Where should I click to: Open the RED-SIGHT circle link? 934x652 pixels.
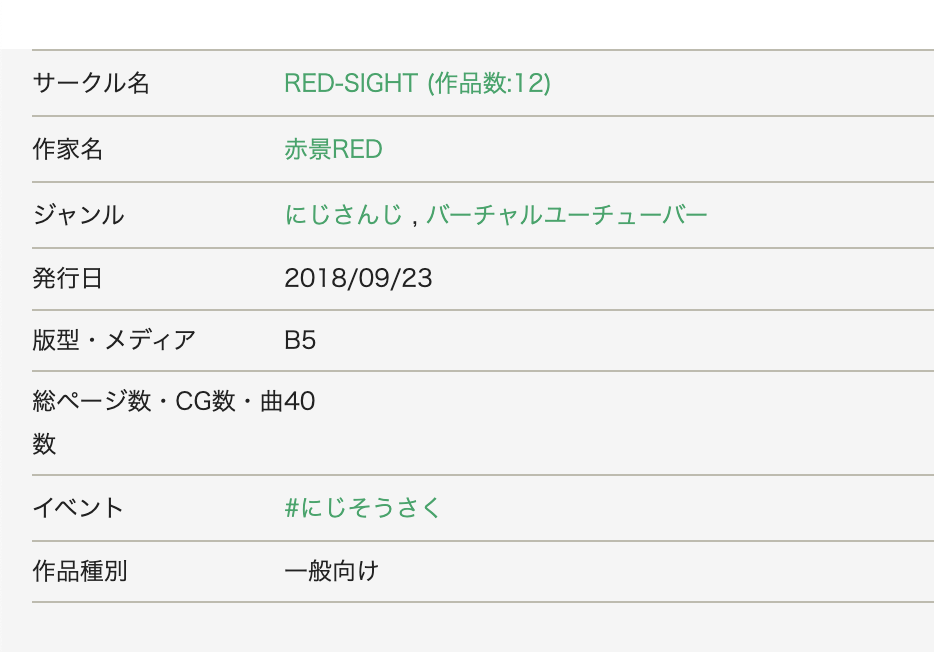click(417, 83)
